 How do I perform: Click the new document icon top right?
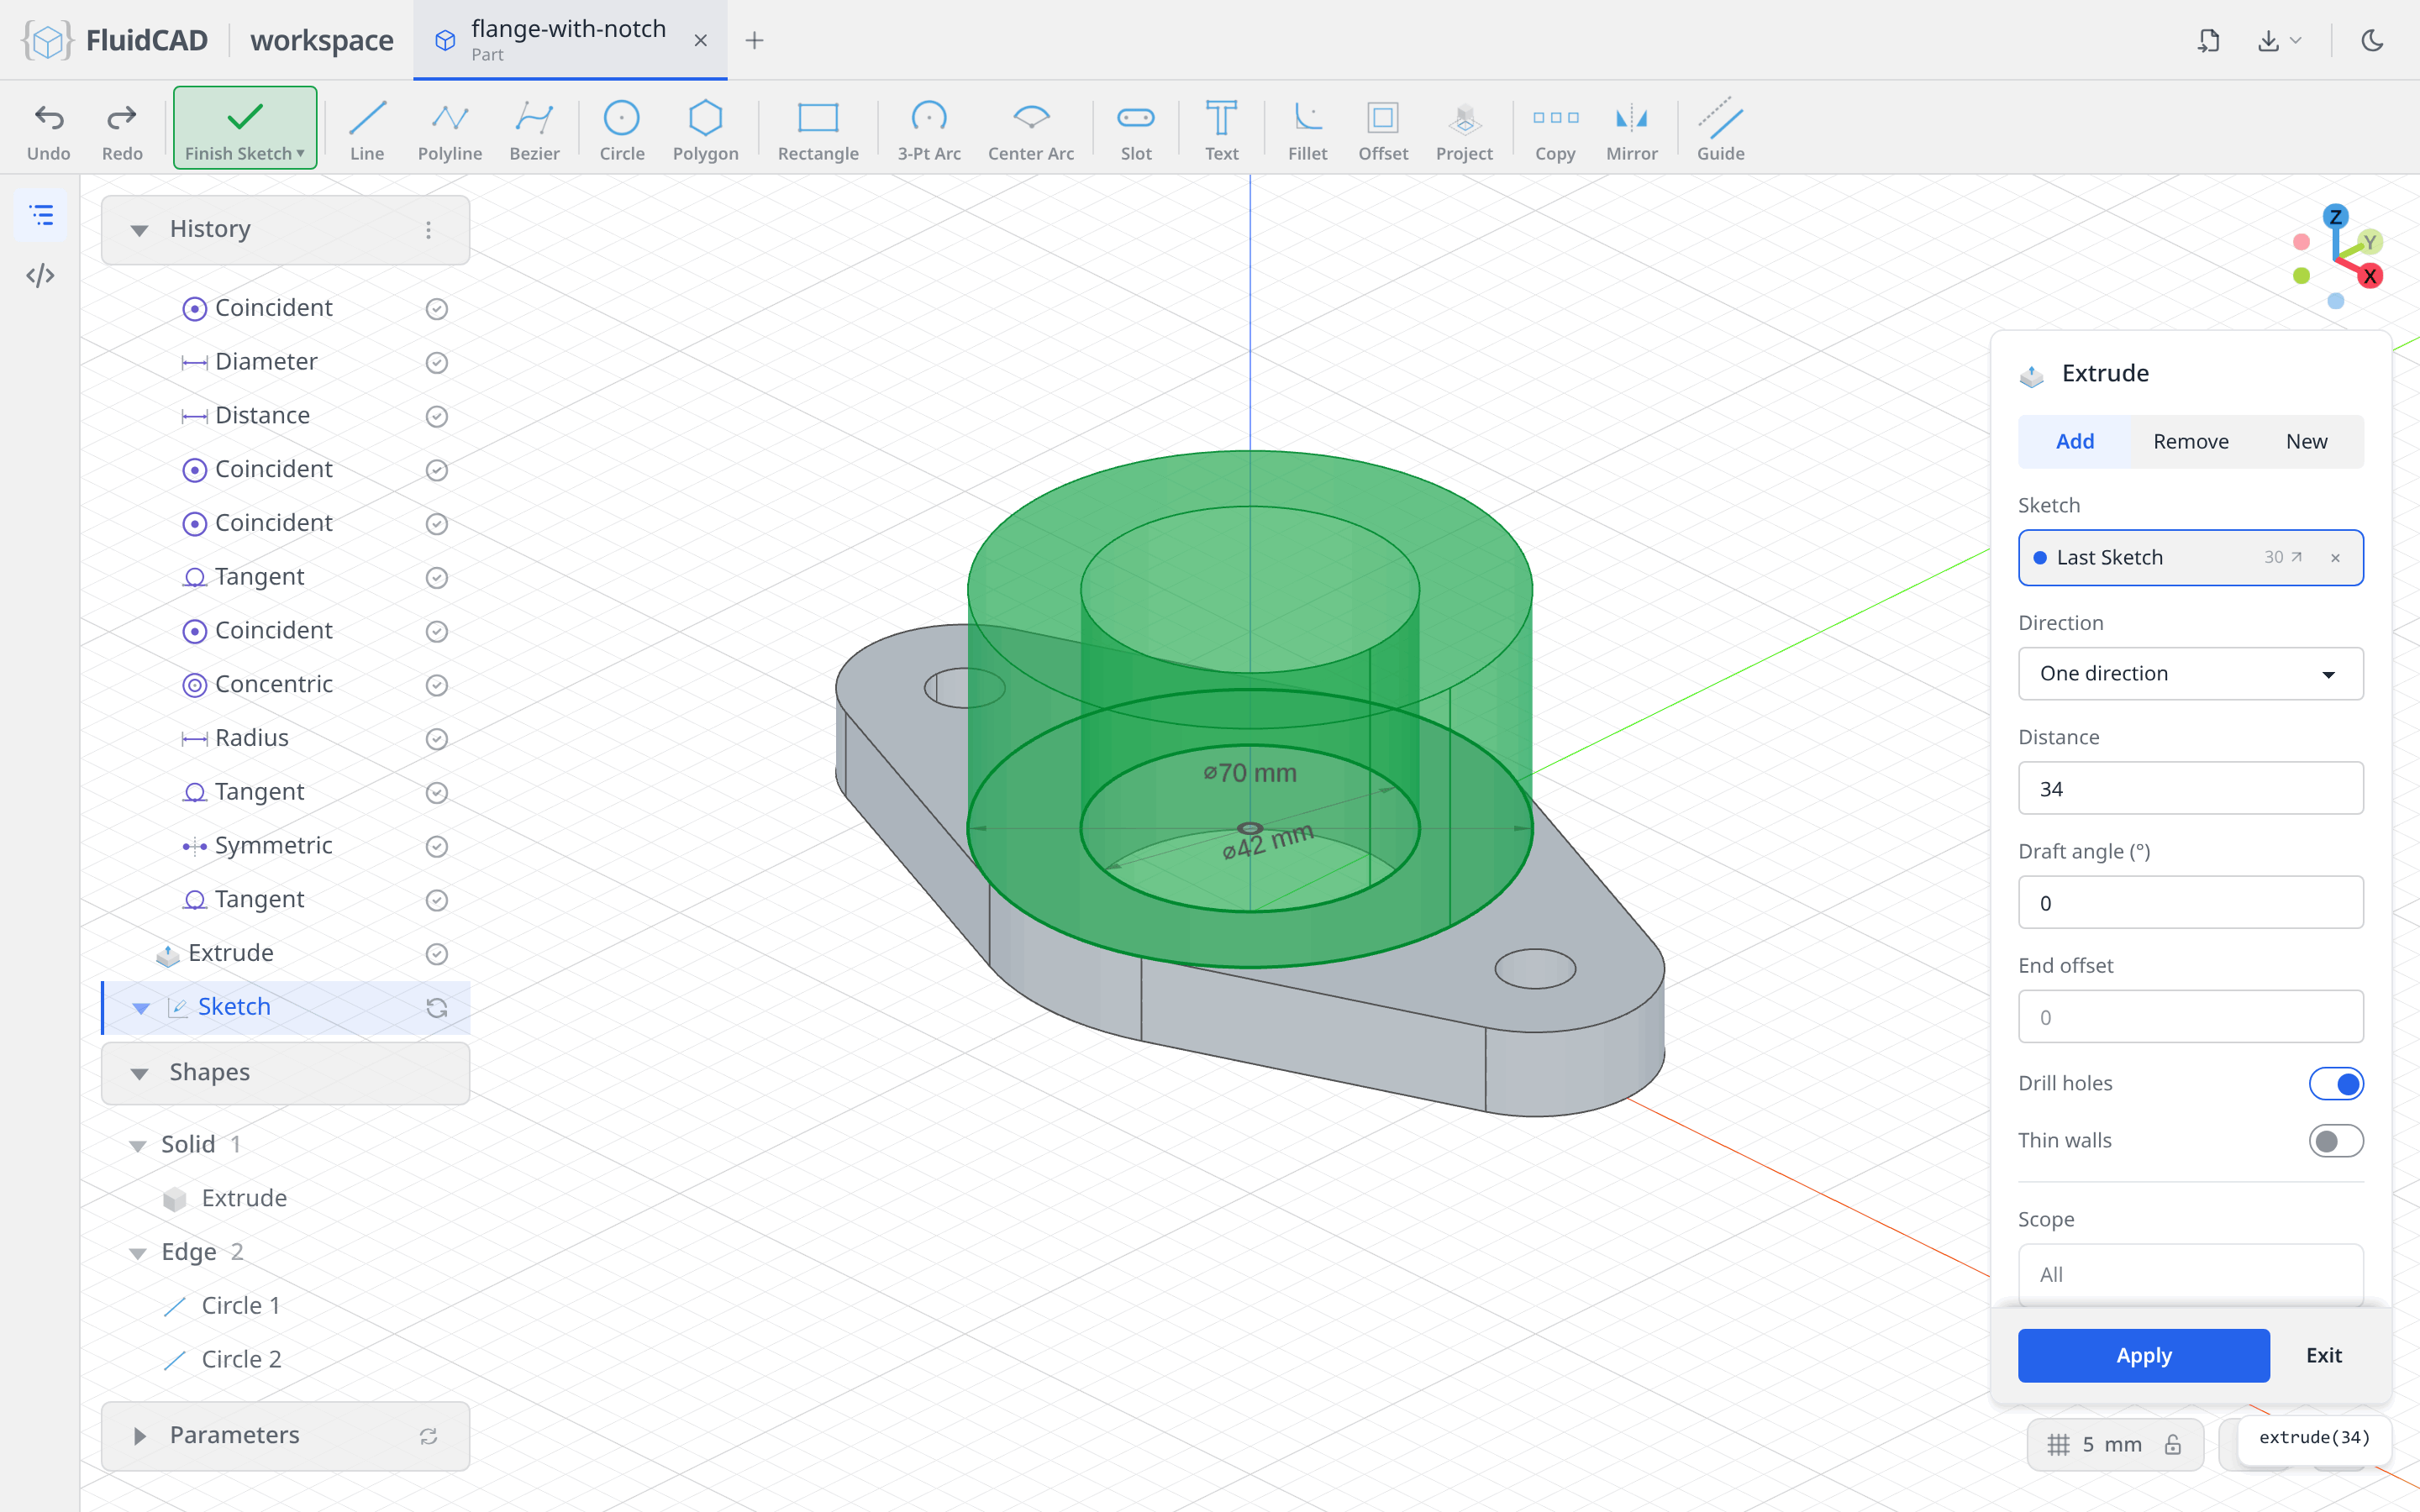coord(2209,40)
